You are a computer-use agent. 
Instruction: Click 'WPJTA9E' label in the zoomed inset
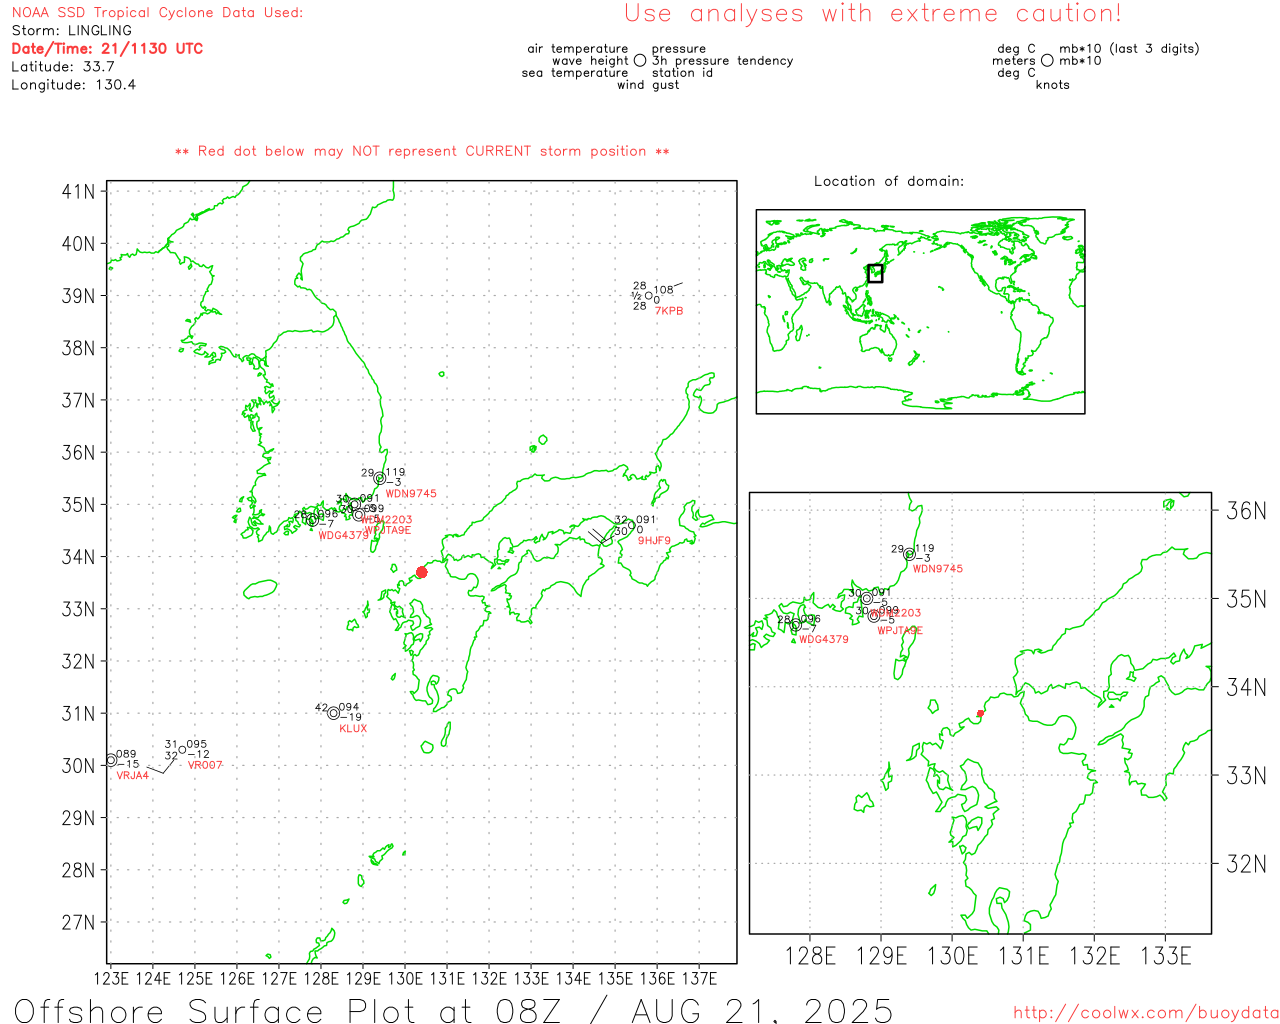(x=900, y=631)
